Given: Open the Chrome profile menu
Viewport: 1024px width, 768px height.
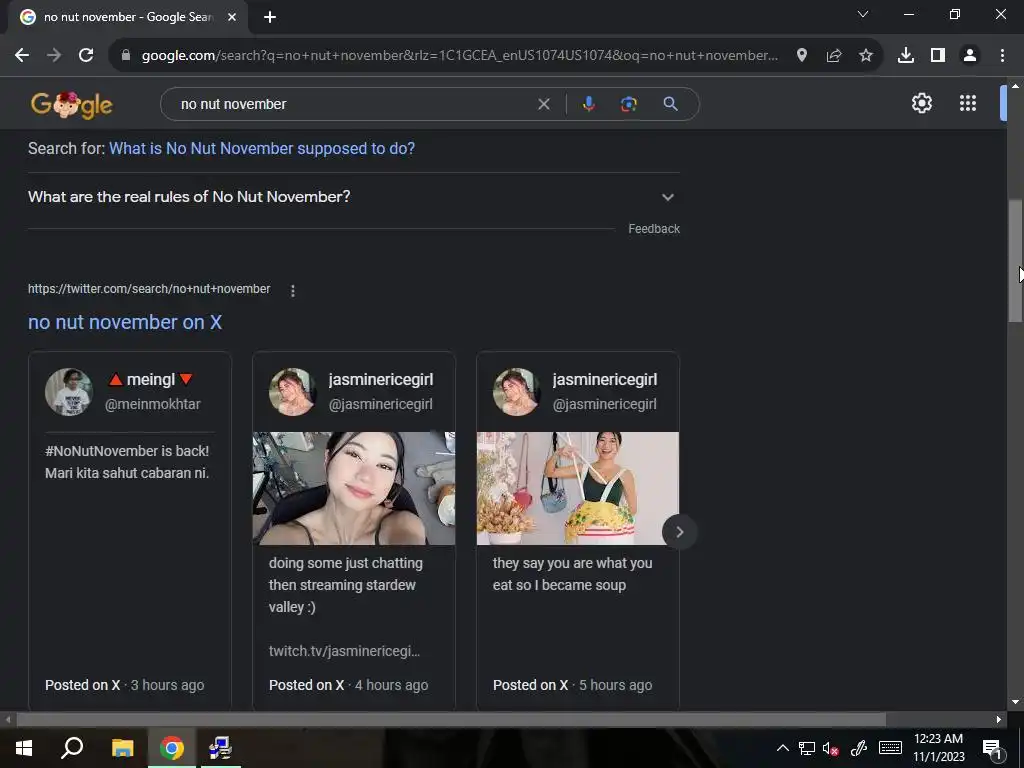Looking at the screenshot, I should (970, 56).
